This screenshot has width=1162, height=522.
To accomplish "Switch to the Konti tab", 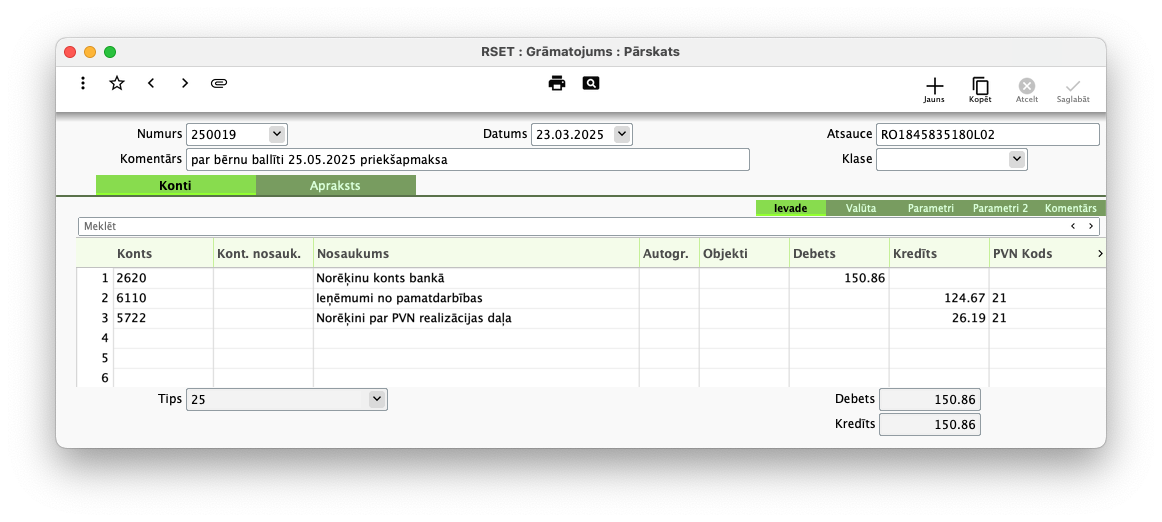I will [x=176, y=185].
